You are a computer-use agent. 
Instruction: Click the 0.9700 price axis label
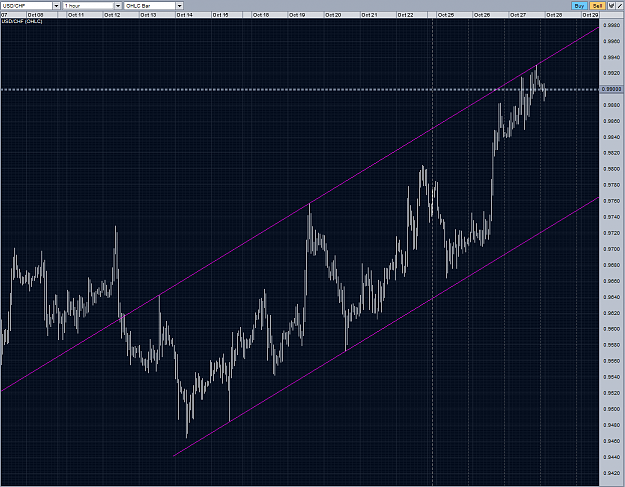click(612, 249)
